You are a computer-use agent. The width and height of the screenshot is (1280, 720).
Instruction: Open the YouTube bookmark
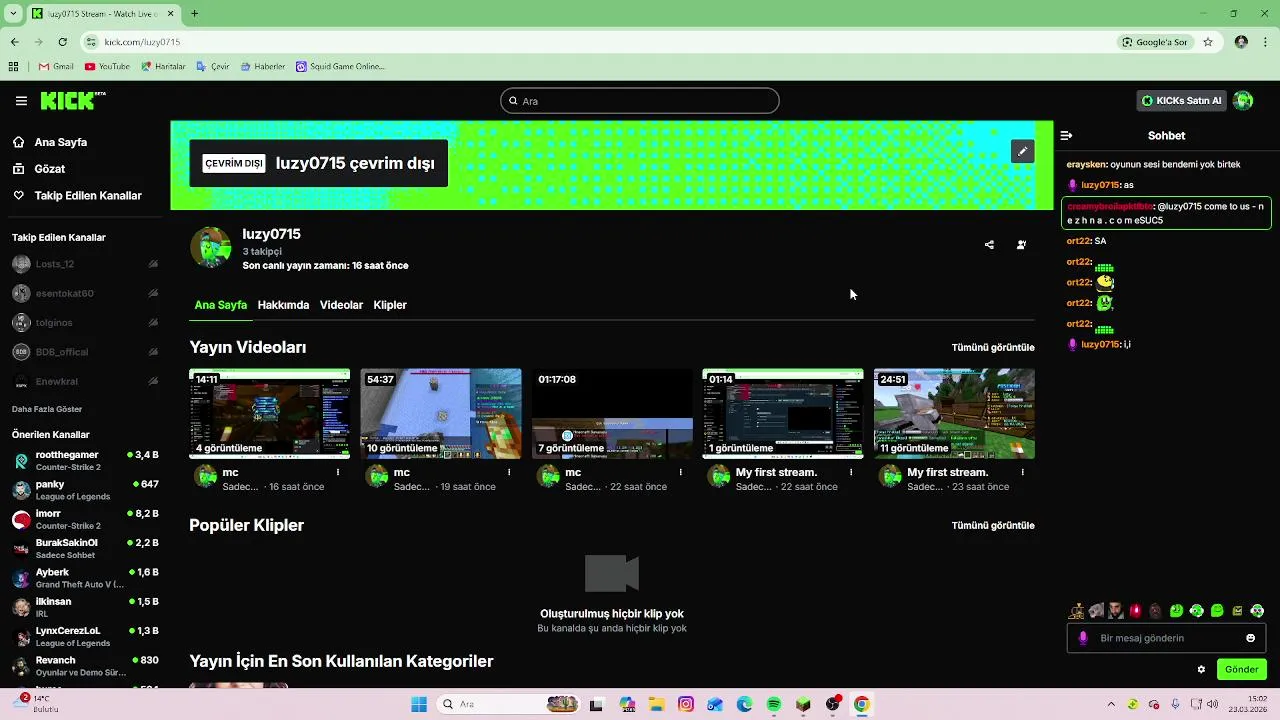pos(107,67)
